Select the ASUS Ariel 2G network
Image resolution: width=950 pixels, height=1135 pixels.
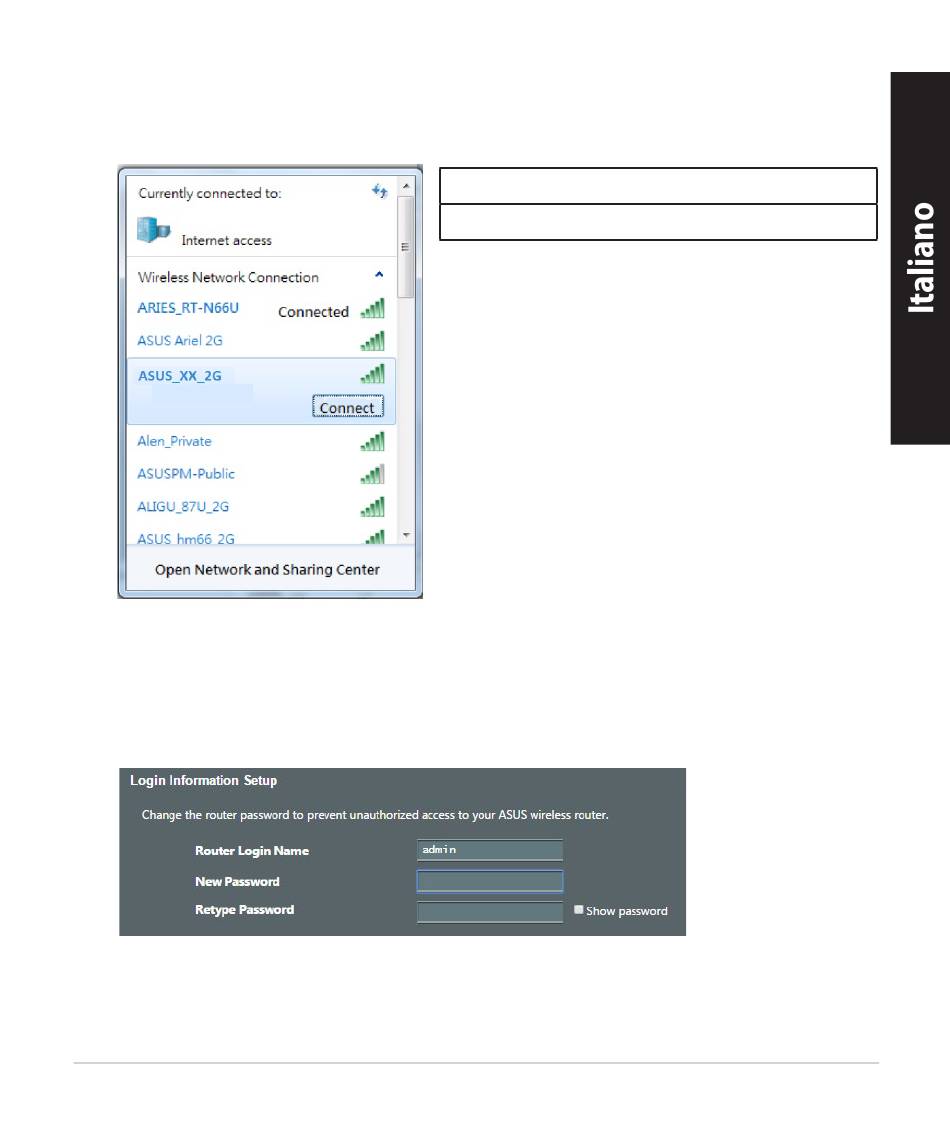pos(180,340)
